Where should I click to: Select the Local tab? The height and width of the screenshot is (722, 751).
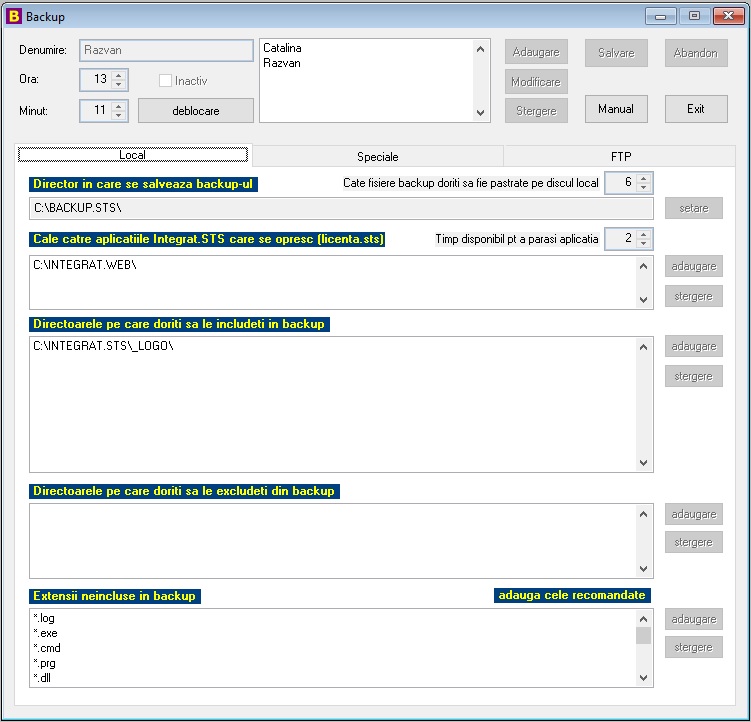click(x=133, y=155)
